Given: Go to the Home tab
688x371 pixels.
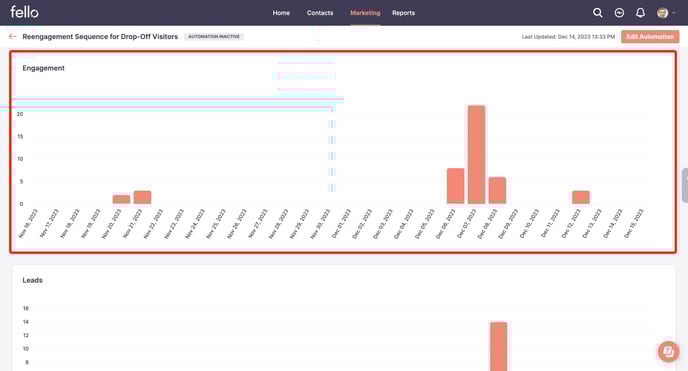Looking at the screenshot, I should [x=281, y=13].
